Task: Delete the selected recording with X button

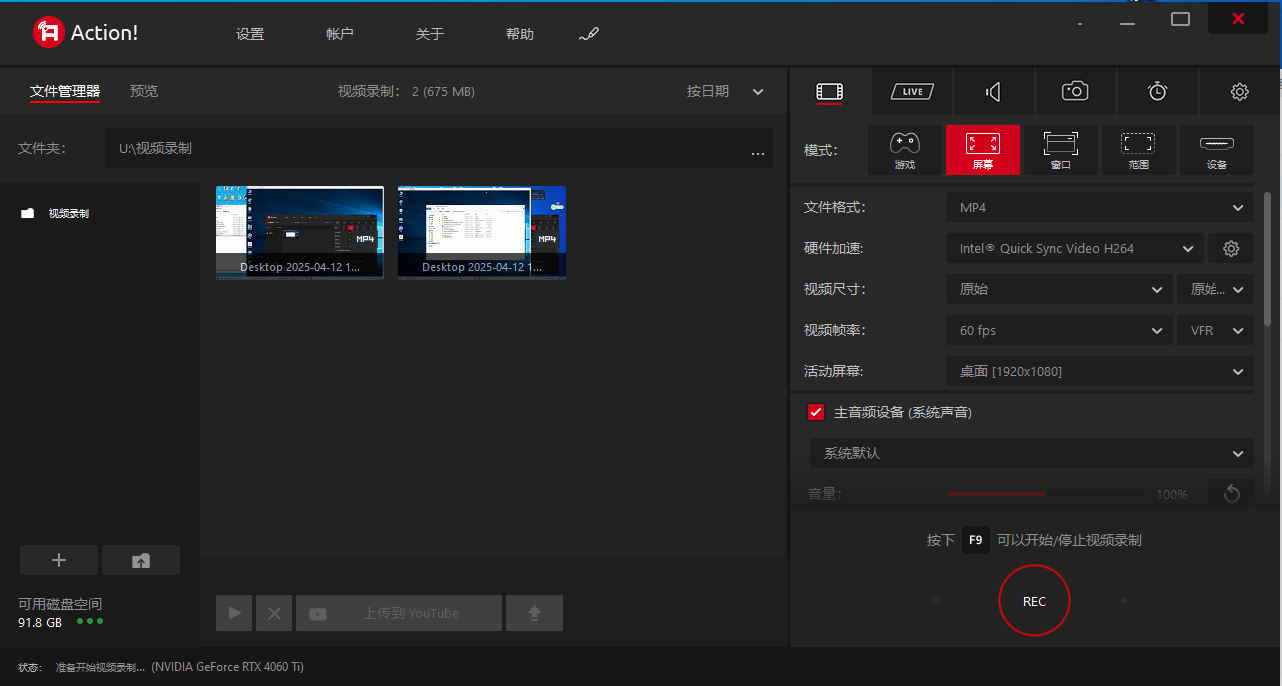Action: [274, 613]
